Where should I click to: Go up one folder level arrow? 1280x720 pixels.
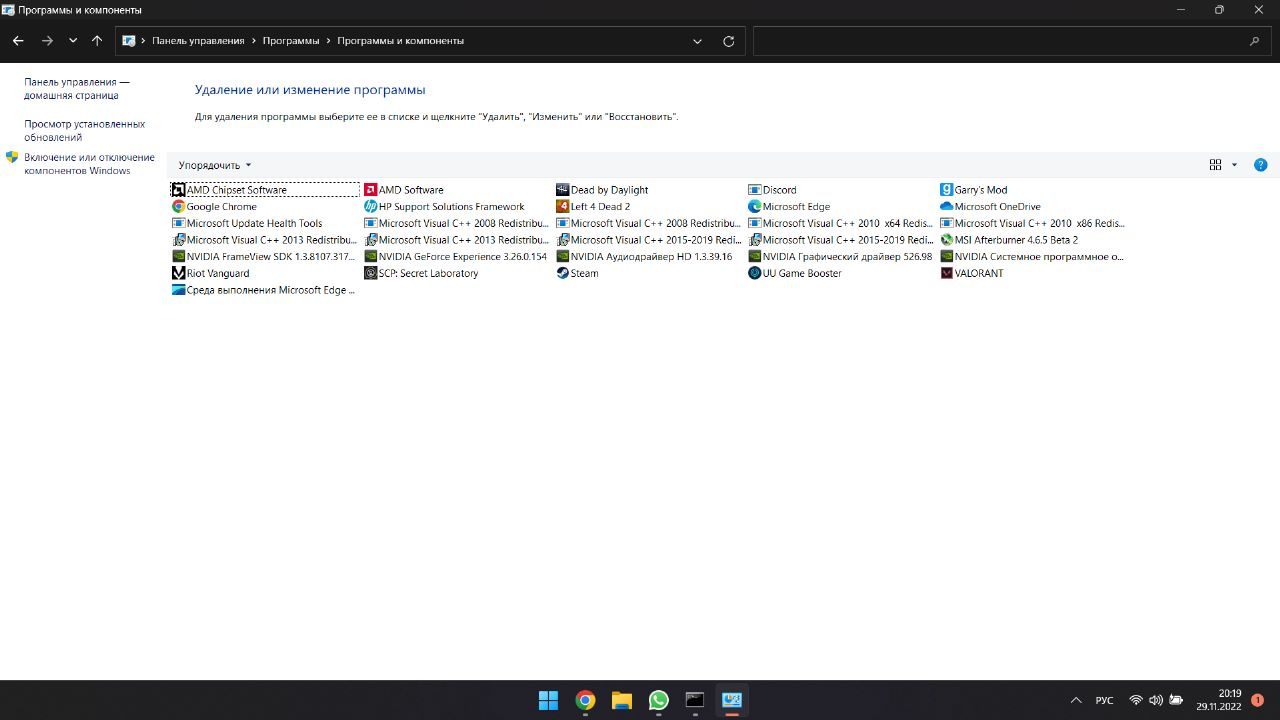click(x=97, y=41)
